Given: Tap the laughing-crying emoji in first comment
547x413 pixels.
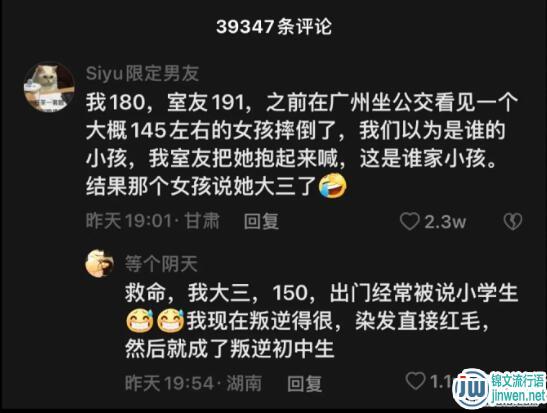Looking at the screenshot, I should point(332,187).
